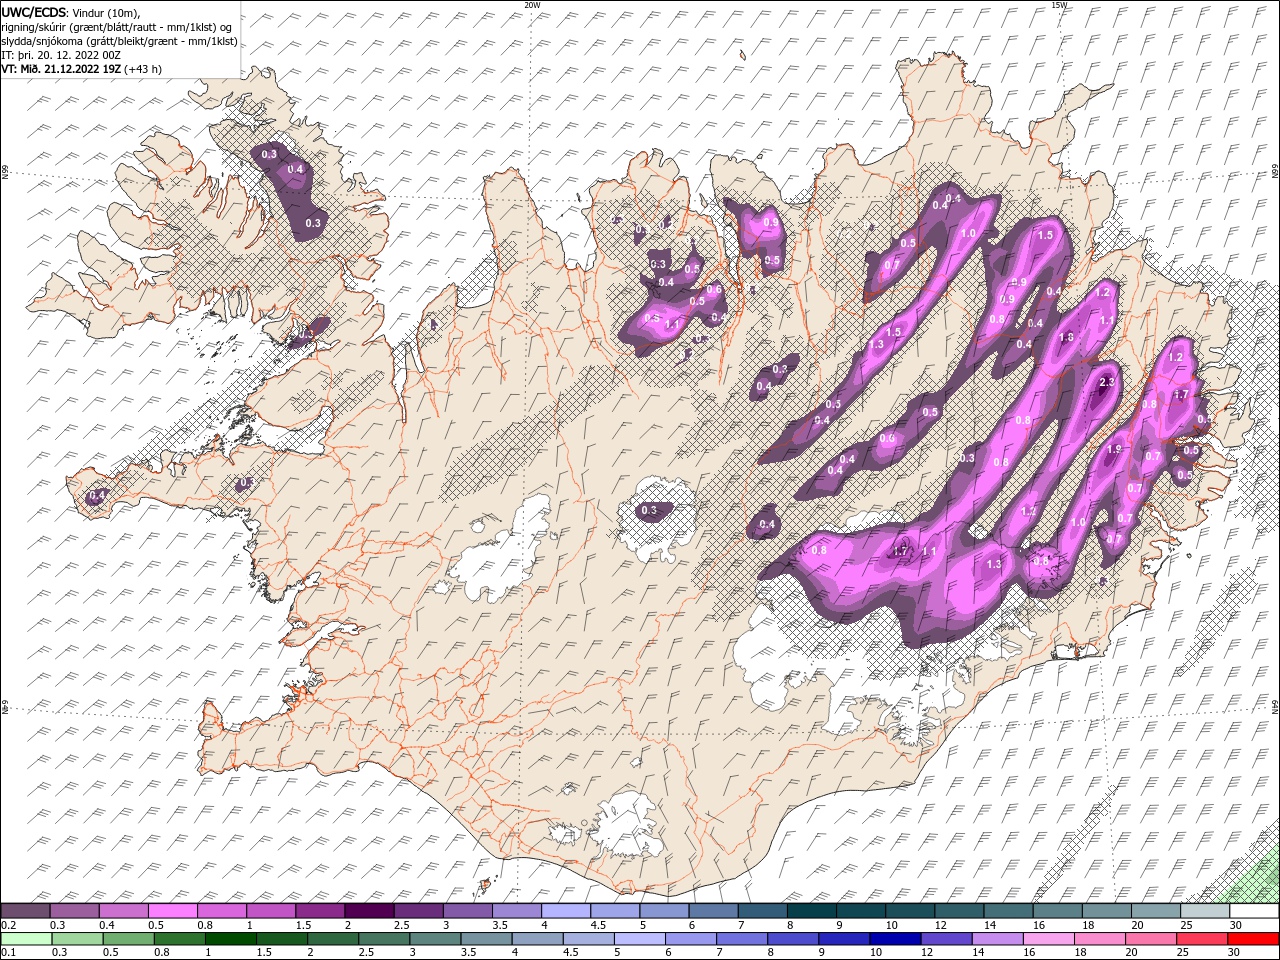Screen dimensions: 1280x960
Task: Pick the deep blue 10 swatch in lower legend
Action: point(896,939)
